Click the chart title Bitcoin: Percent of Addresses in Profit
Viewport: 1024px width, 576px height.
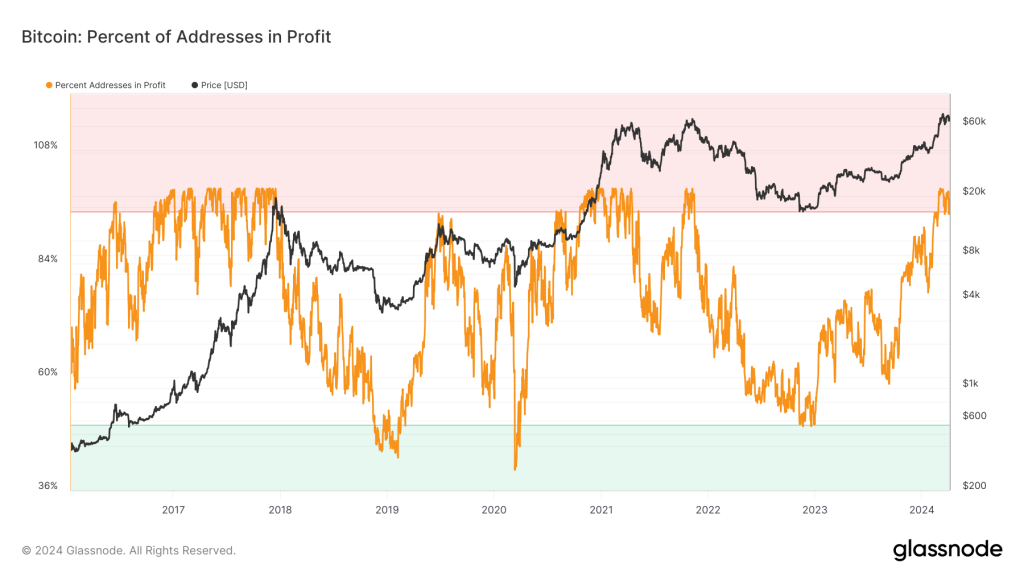[x=176, y=37]
